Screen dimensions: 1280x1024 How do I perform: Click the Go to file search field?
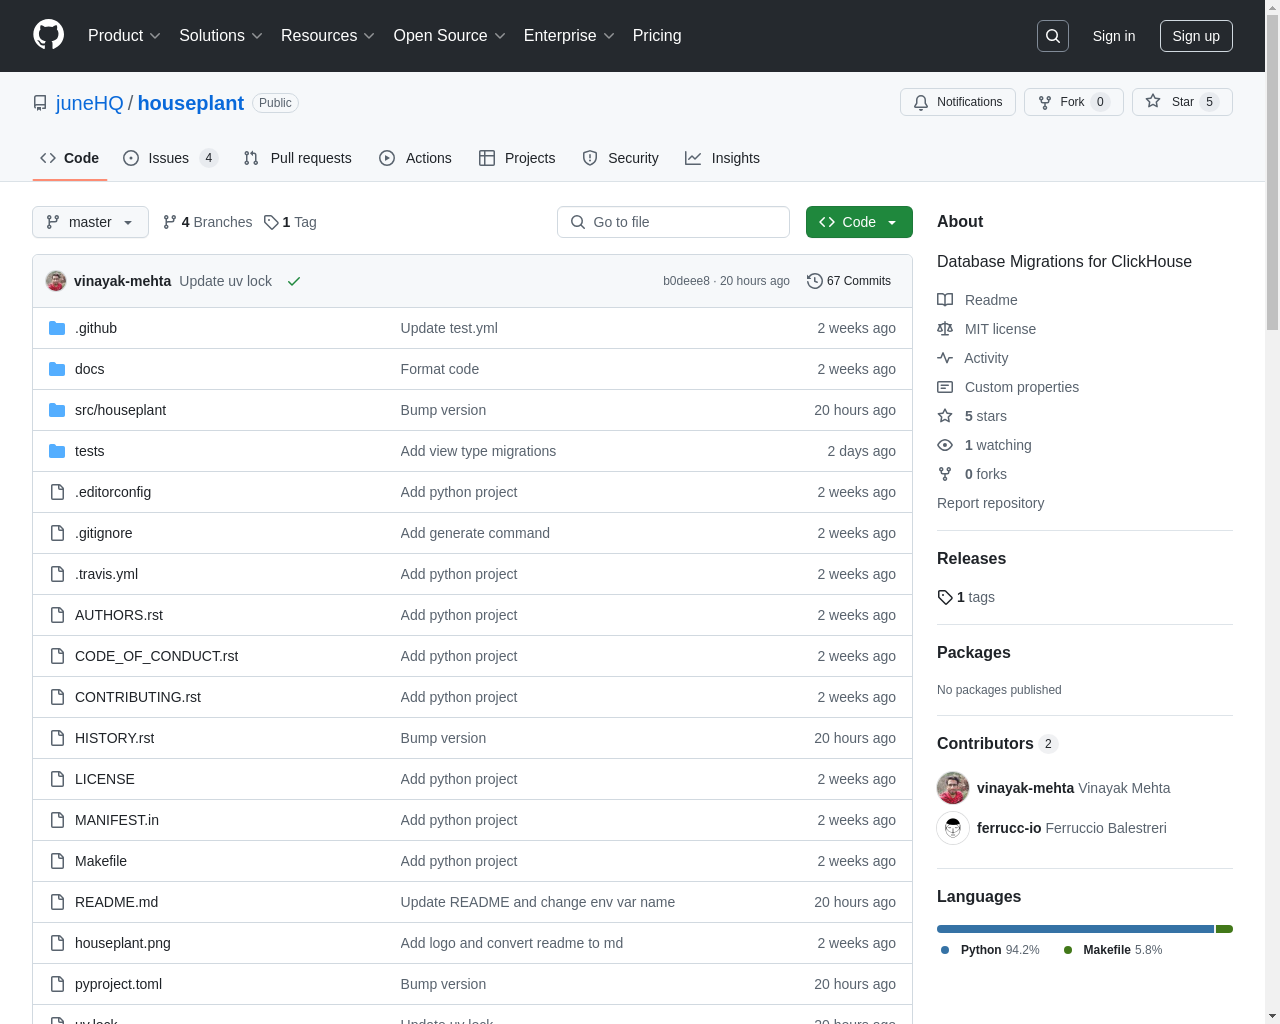click(673, 222)
